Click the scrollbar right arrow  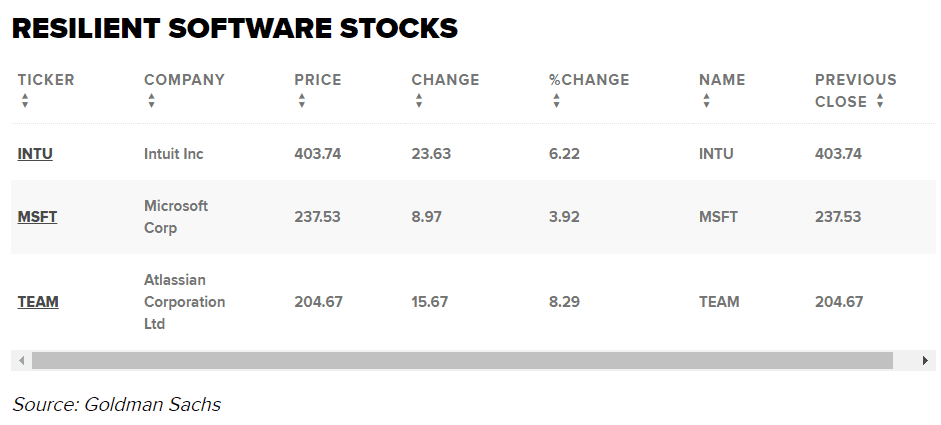(926, 360)
